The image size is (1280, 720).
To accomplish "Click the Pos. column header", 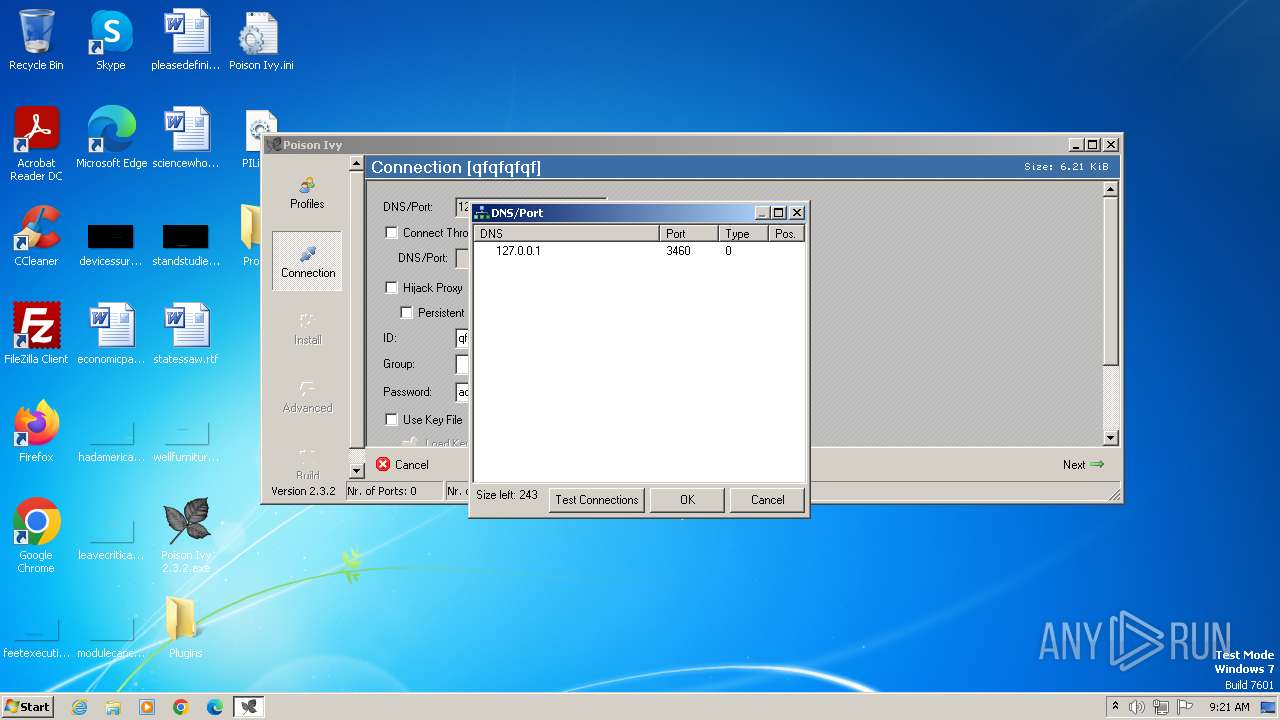I will click(786, 234).
